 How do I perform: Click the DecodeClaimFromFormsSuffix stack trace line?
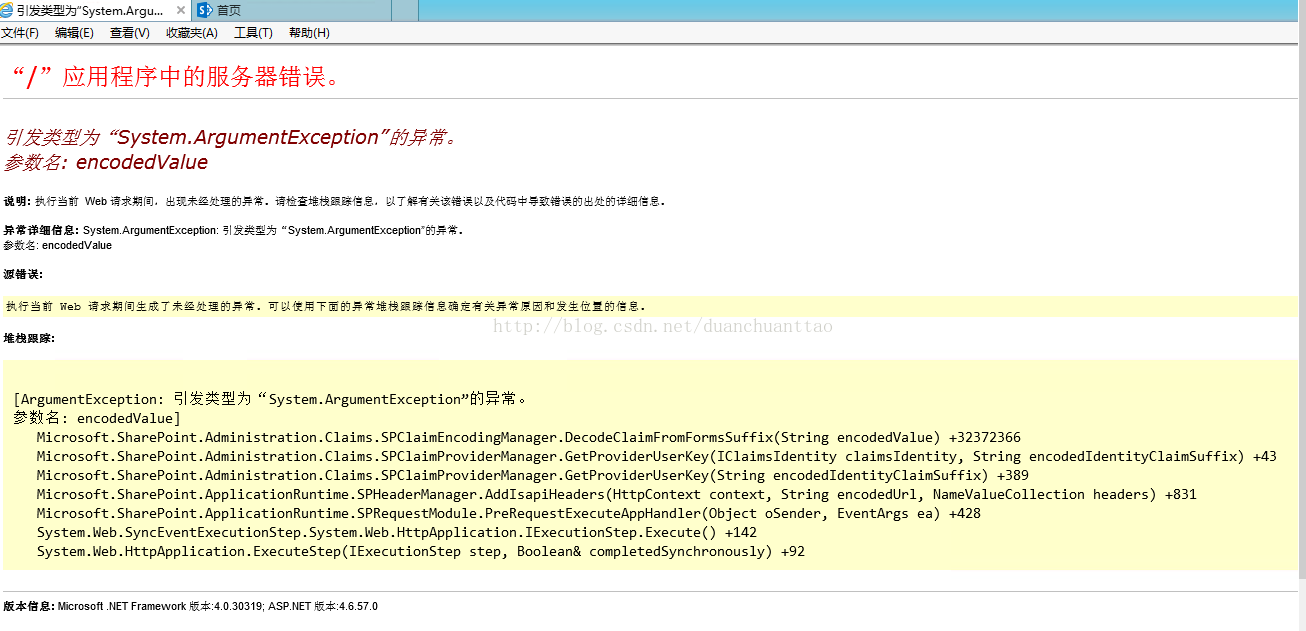coord(529,437)
